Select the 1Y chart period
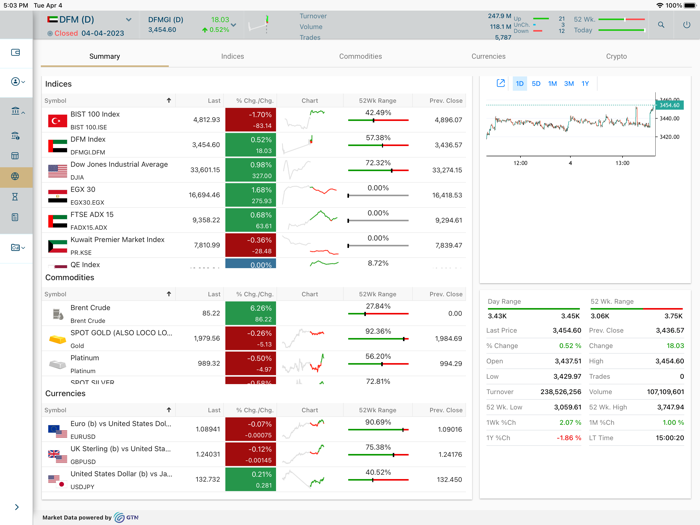Image resolution: width=700 pixels, height=525 pixels. coord(585,83)
